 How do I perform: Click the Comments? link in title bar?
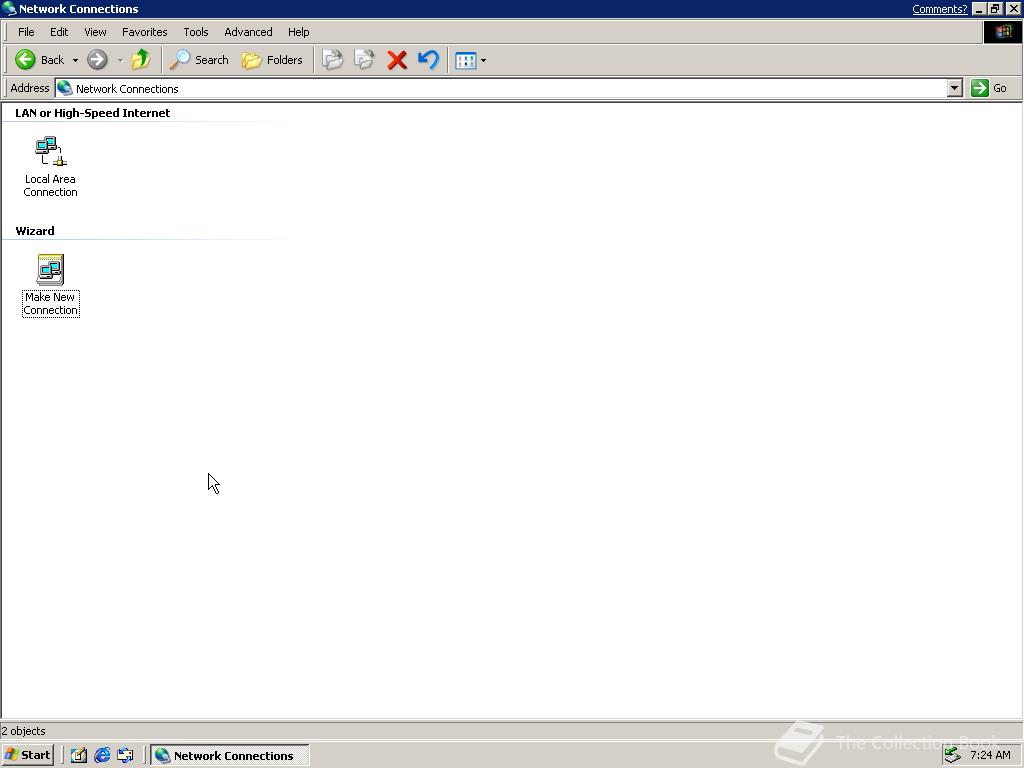click(x=939, y=9)
